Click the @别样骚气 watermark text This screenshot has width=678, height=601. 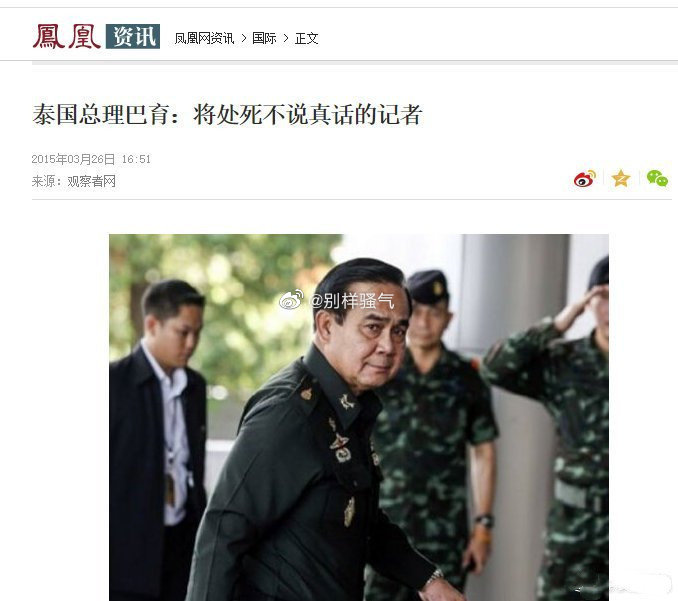coord(352,300)
